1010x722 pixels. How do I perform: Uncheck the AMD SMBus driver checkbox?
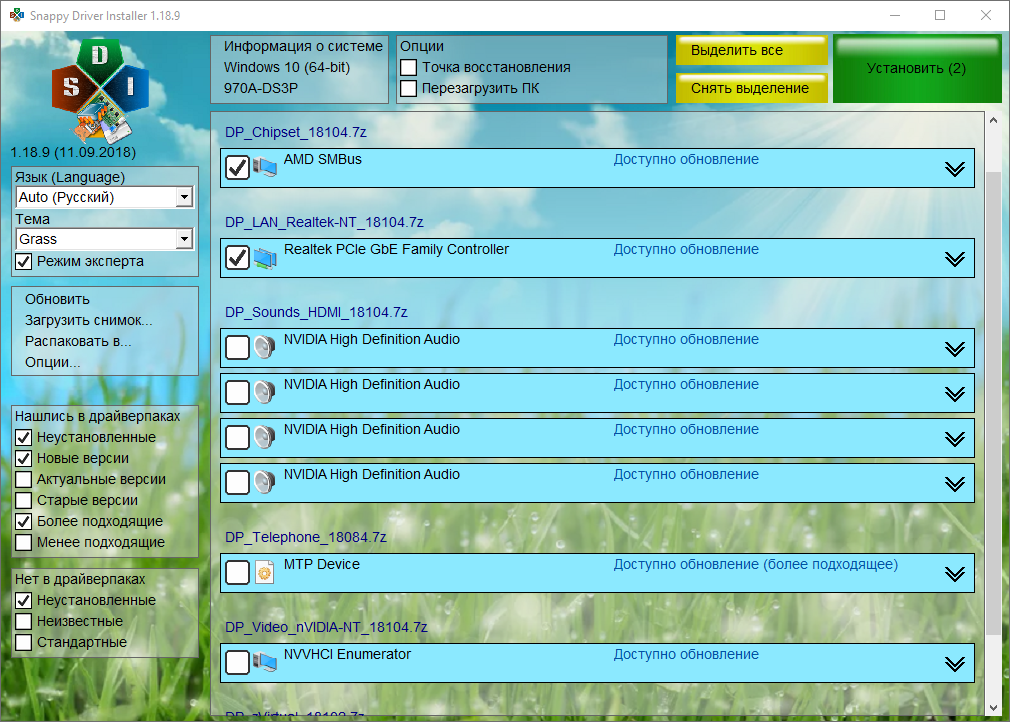pyautogui.click(x=238, y=167)
